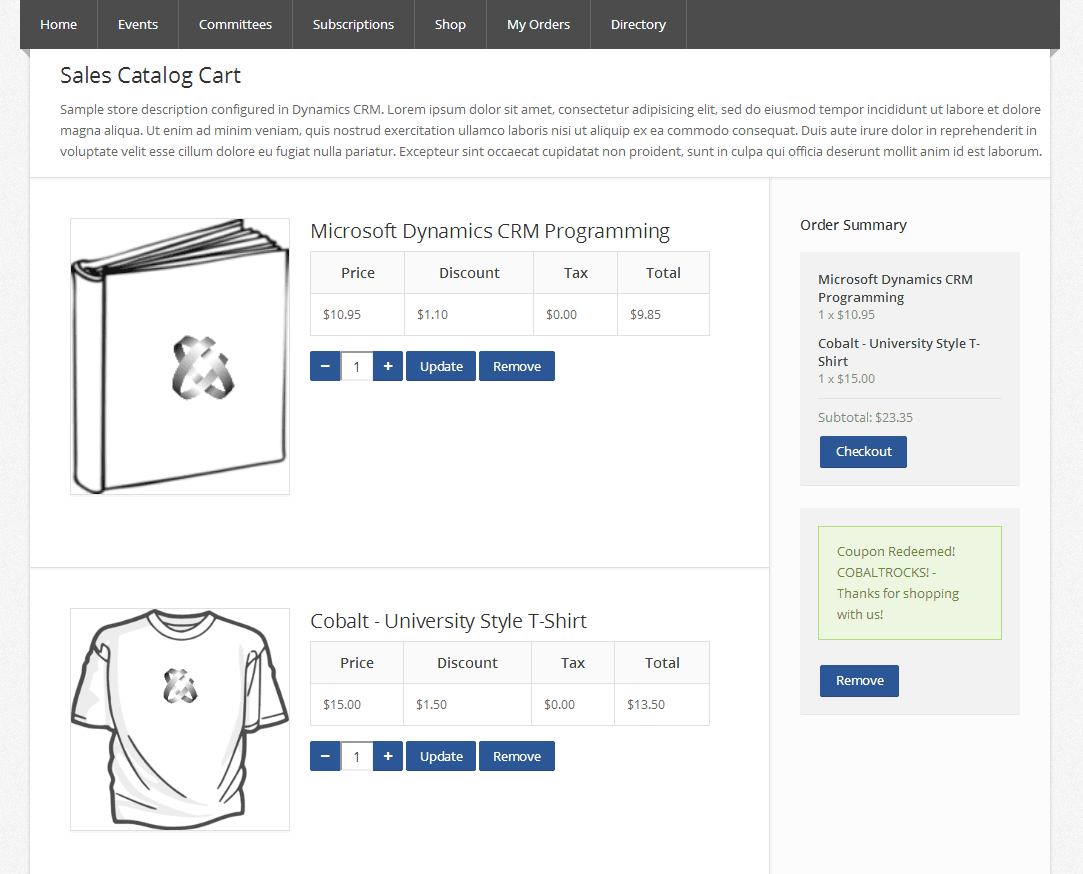Screen dimensions: 1083x874
Task: Click the $10.95 price cell
Action: point(357,314)
